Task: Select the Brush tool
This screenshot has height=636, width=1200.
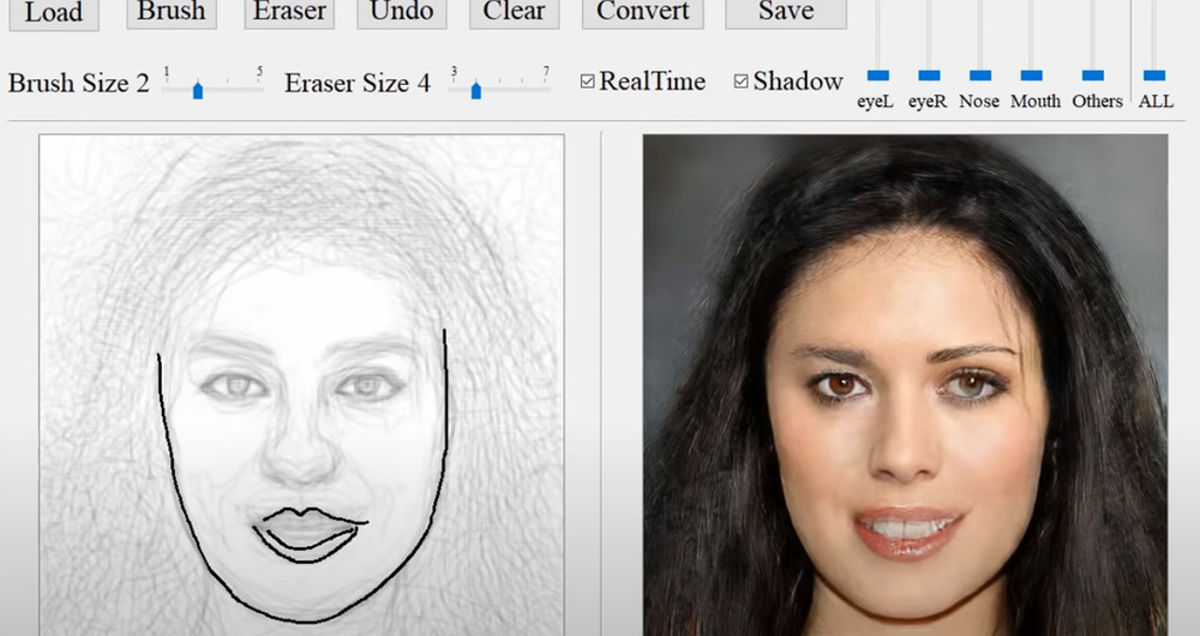Action: click(170, 12)
